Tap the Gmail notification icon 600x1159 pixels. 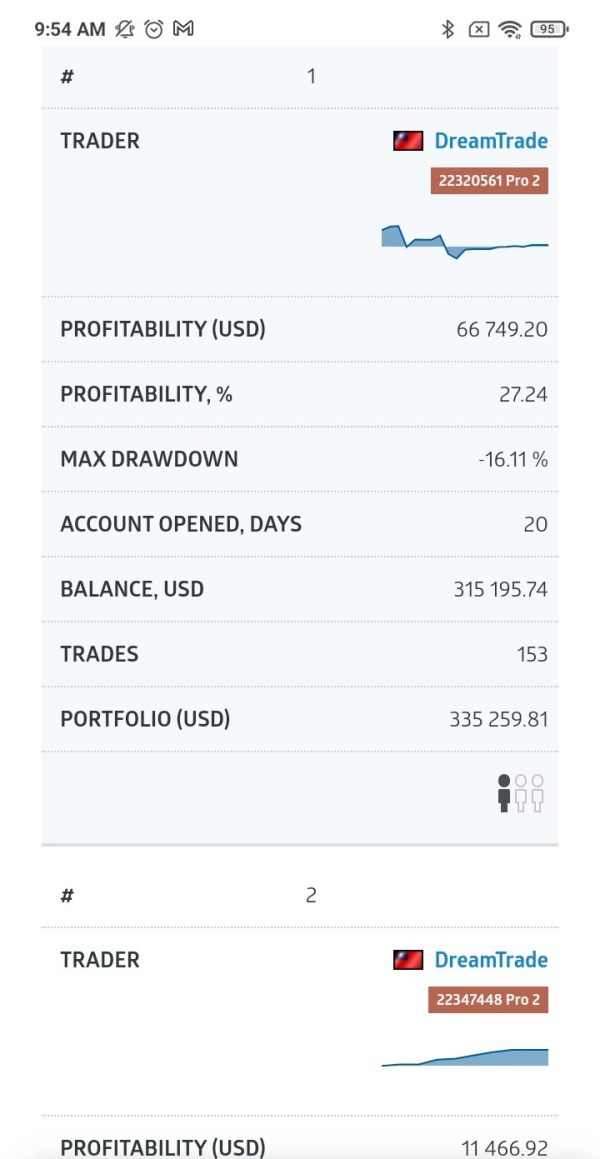pyautogui.click(x=183, y=29)
